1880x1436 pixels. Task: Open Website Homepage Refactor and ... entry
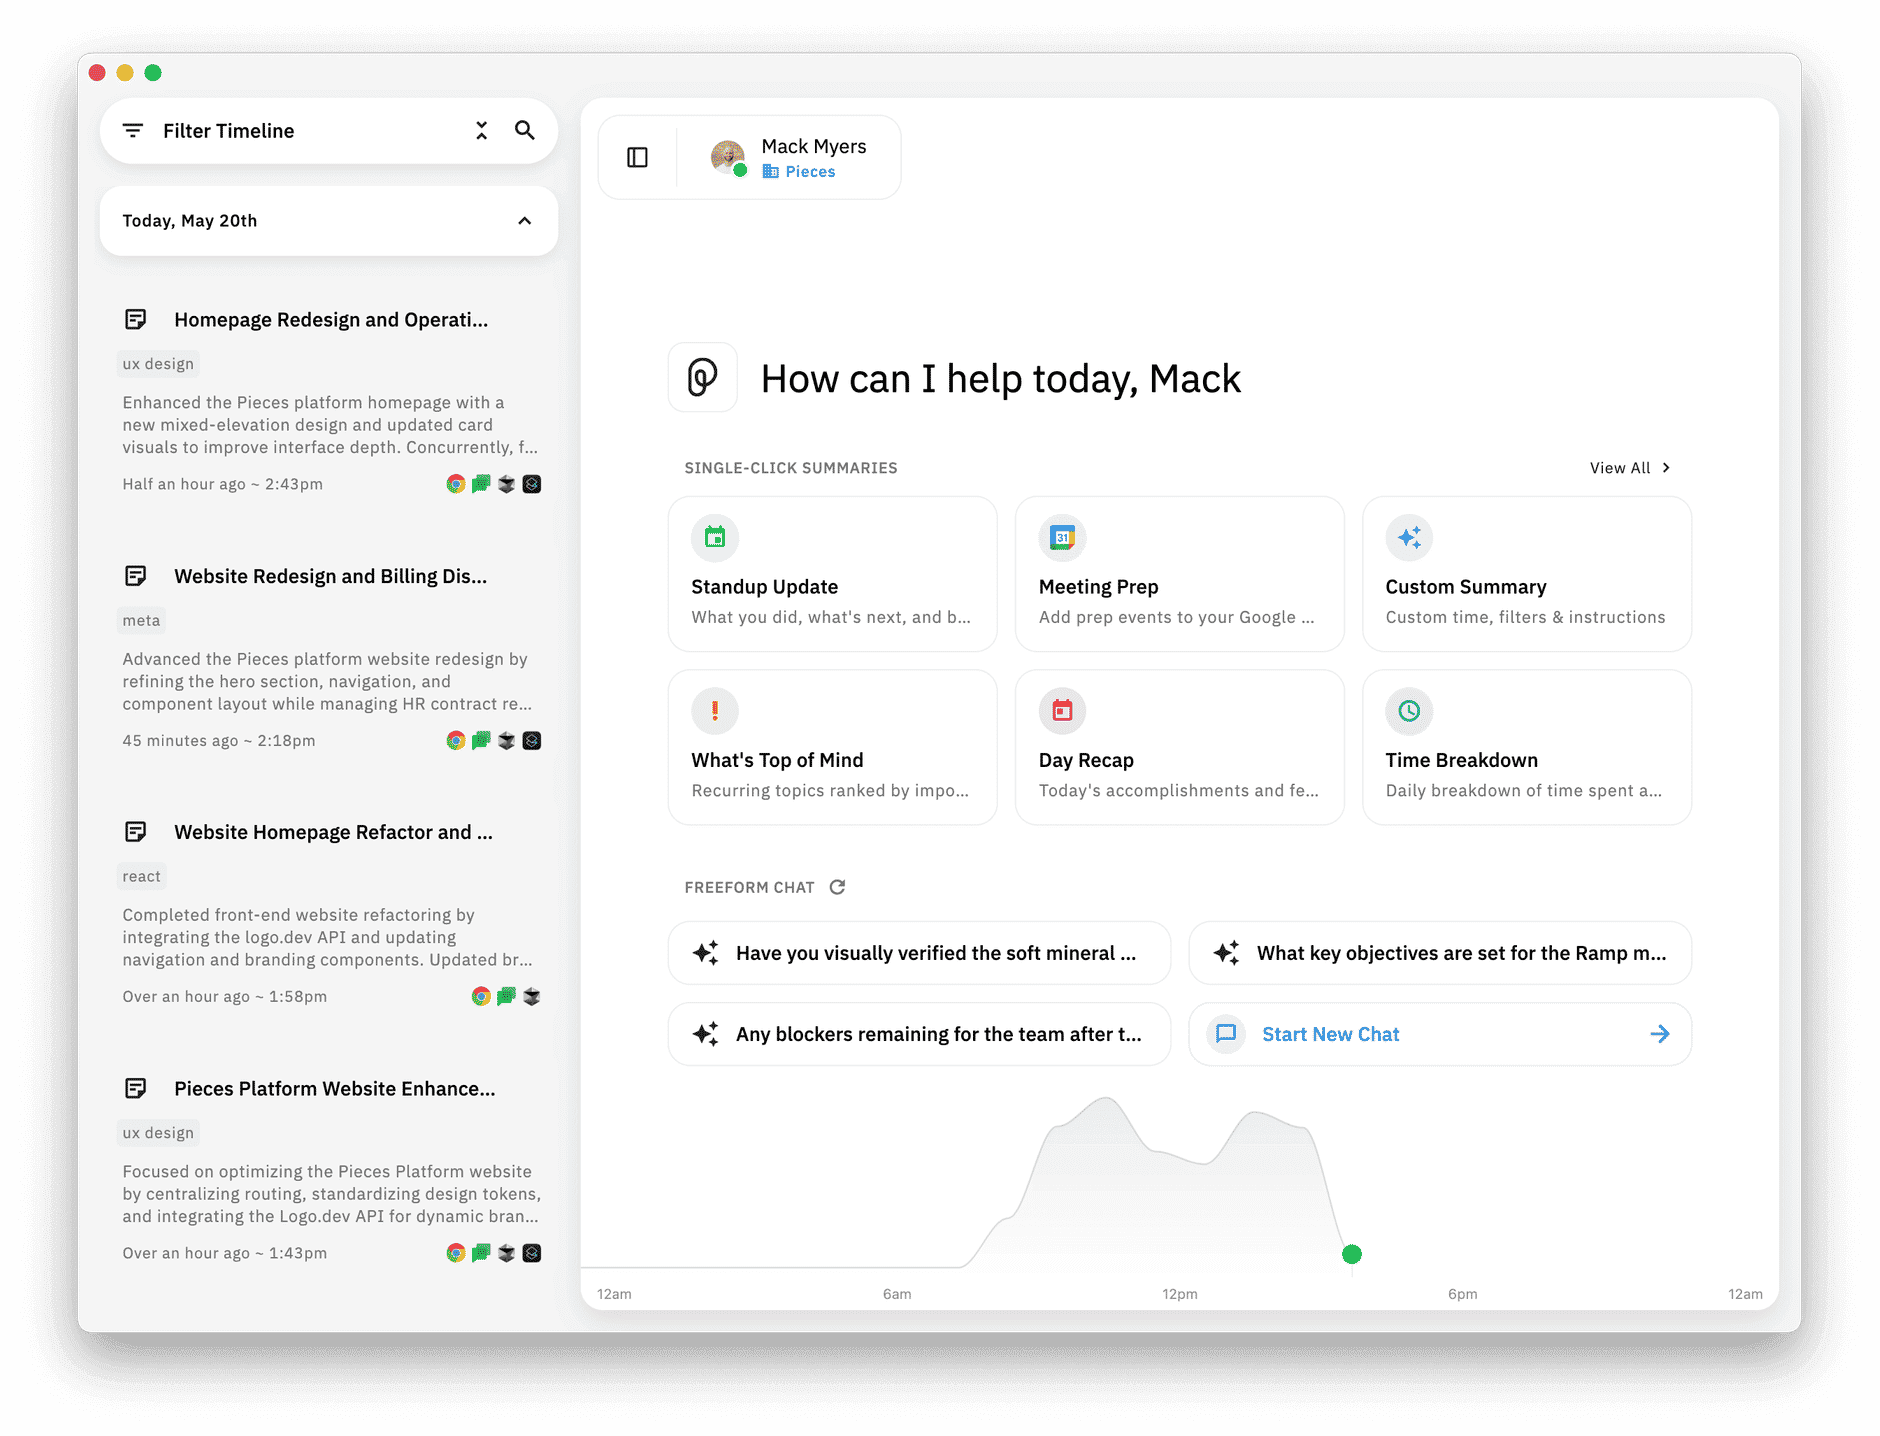tap(333, 833)
